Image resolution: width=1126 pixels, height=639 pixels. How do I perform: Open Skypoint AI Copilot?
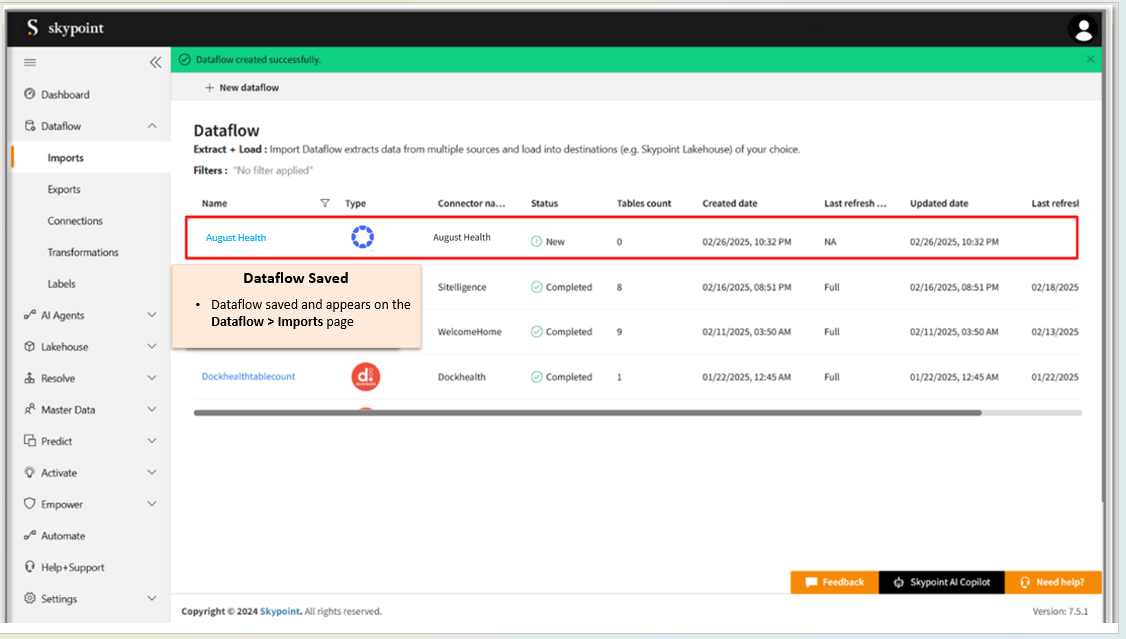pos(941,582)
